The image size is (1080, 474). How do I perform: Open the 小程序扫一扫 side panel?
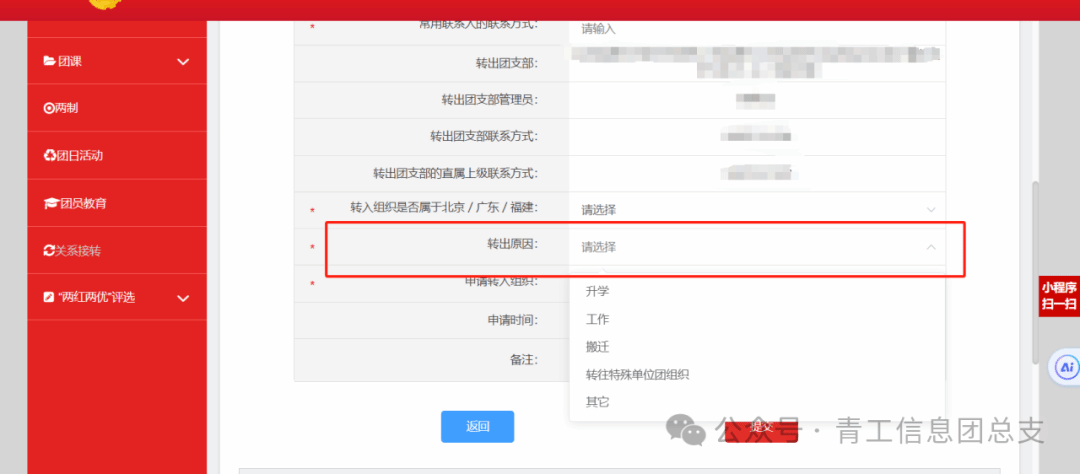[x=1058, y=297]
